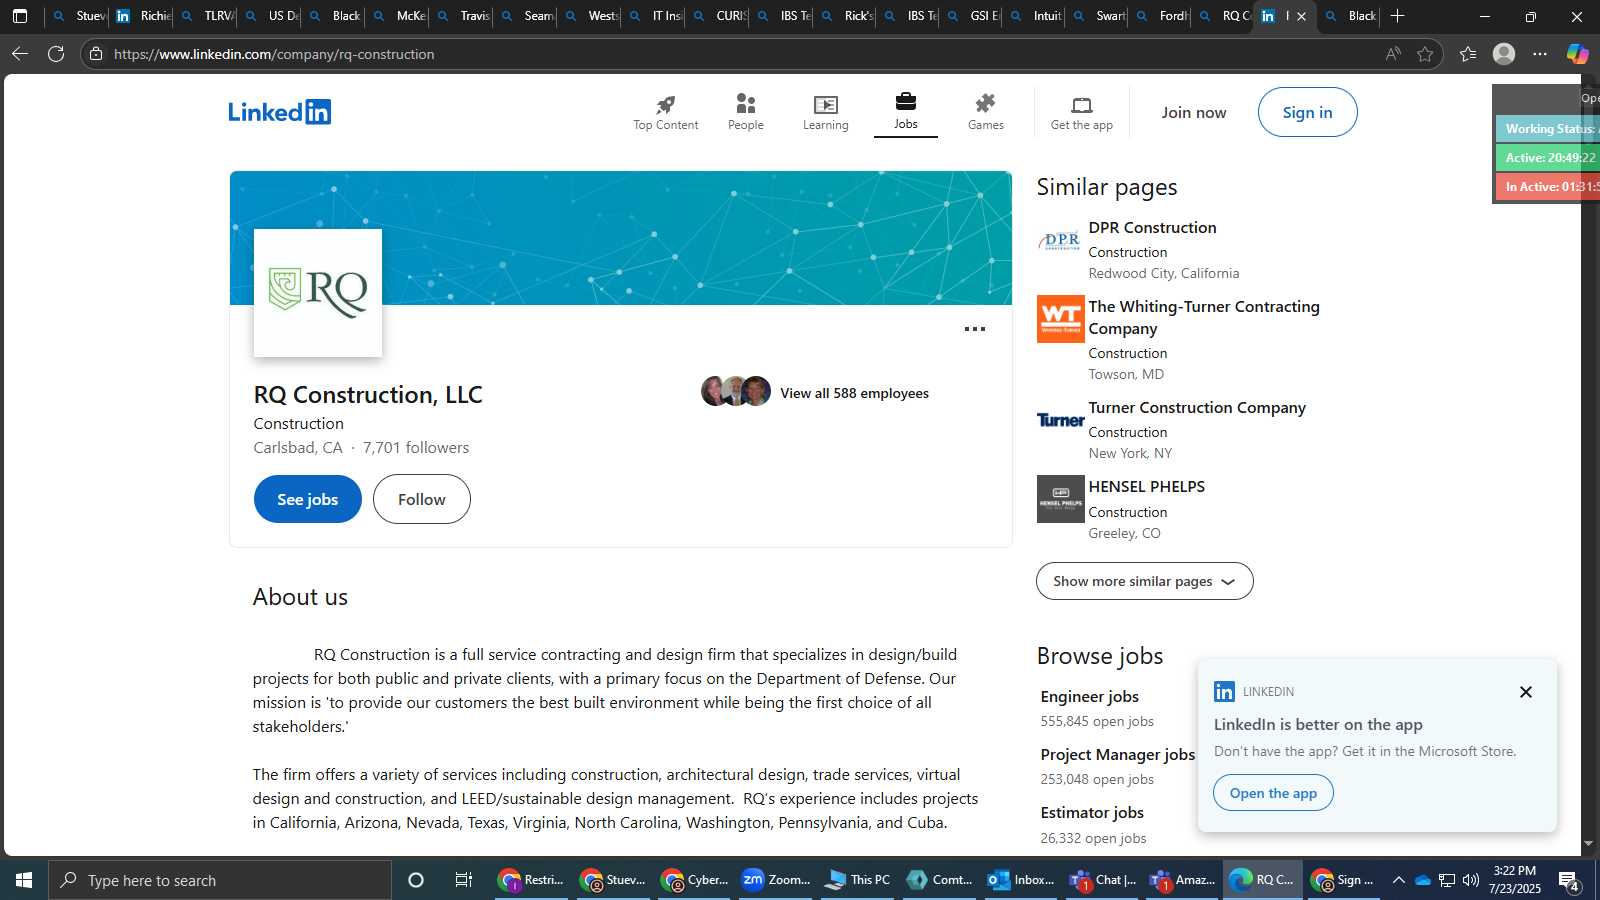Image resolution: width=1600 pixels, height=900 pixels.
Task: Open Windows Start menu
Action: coord(24,880)
